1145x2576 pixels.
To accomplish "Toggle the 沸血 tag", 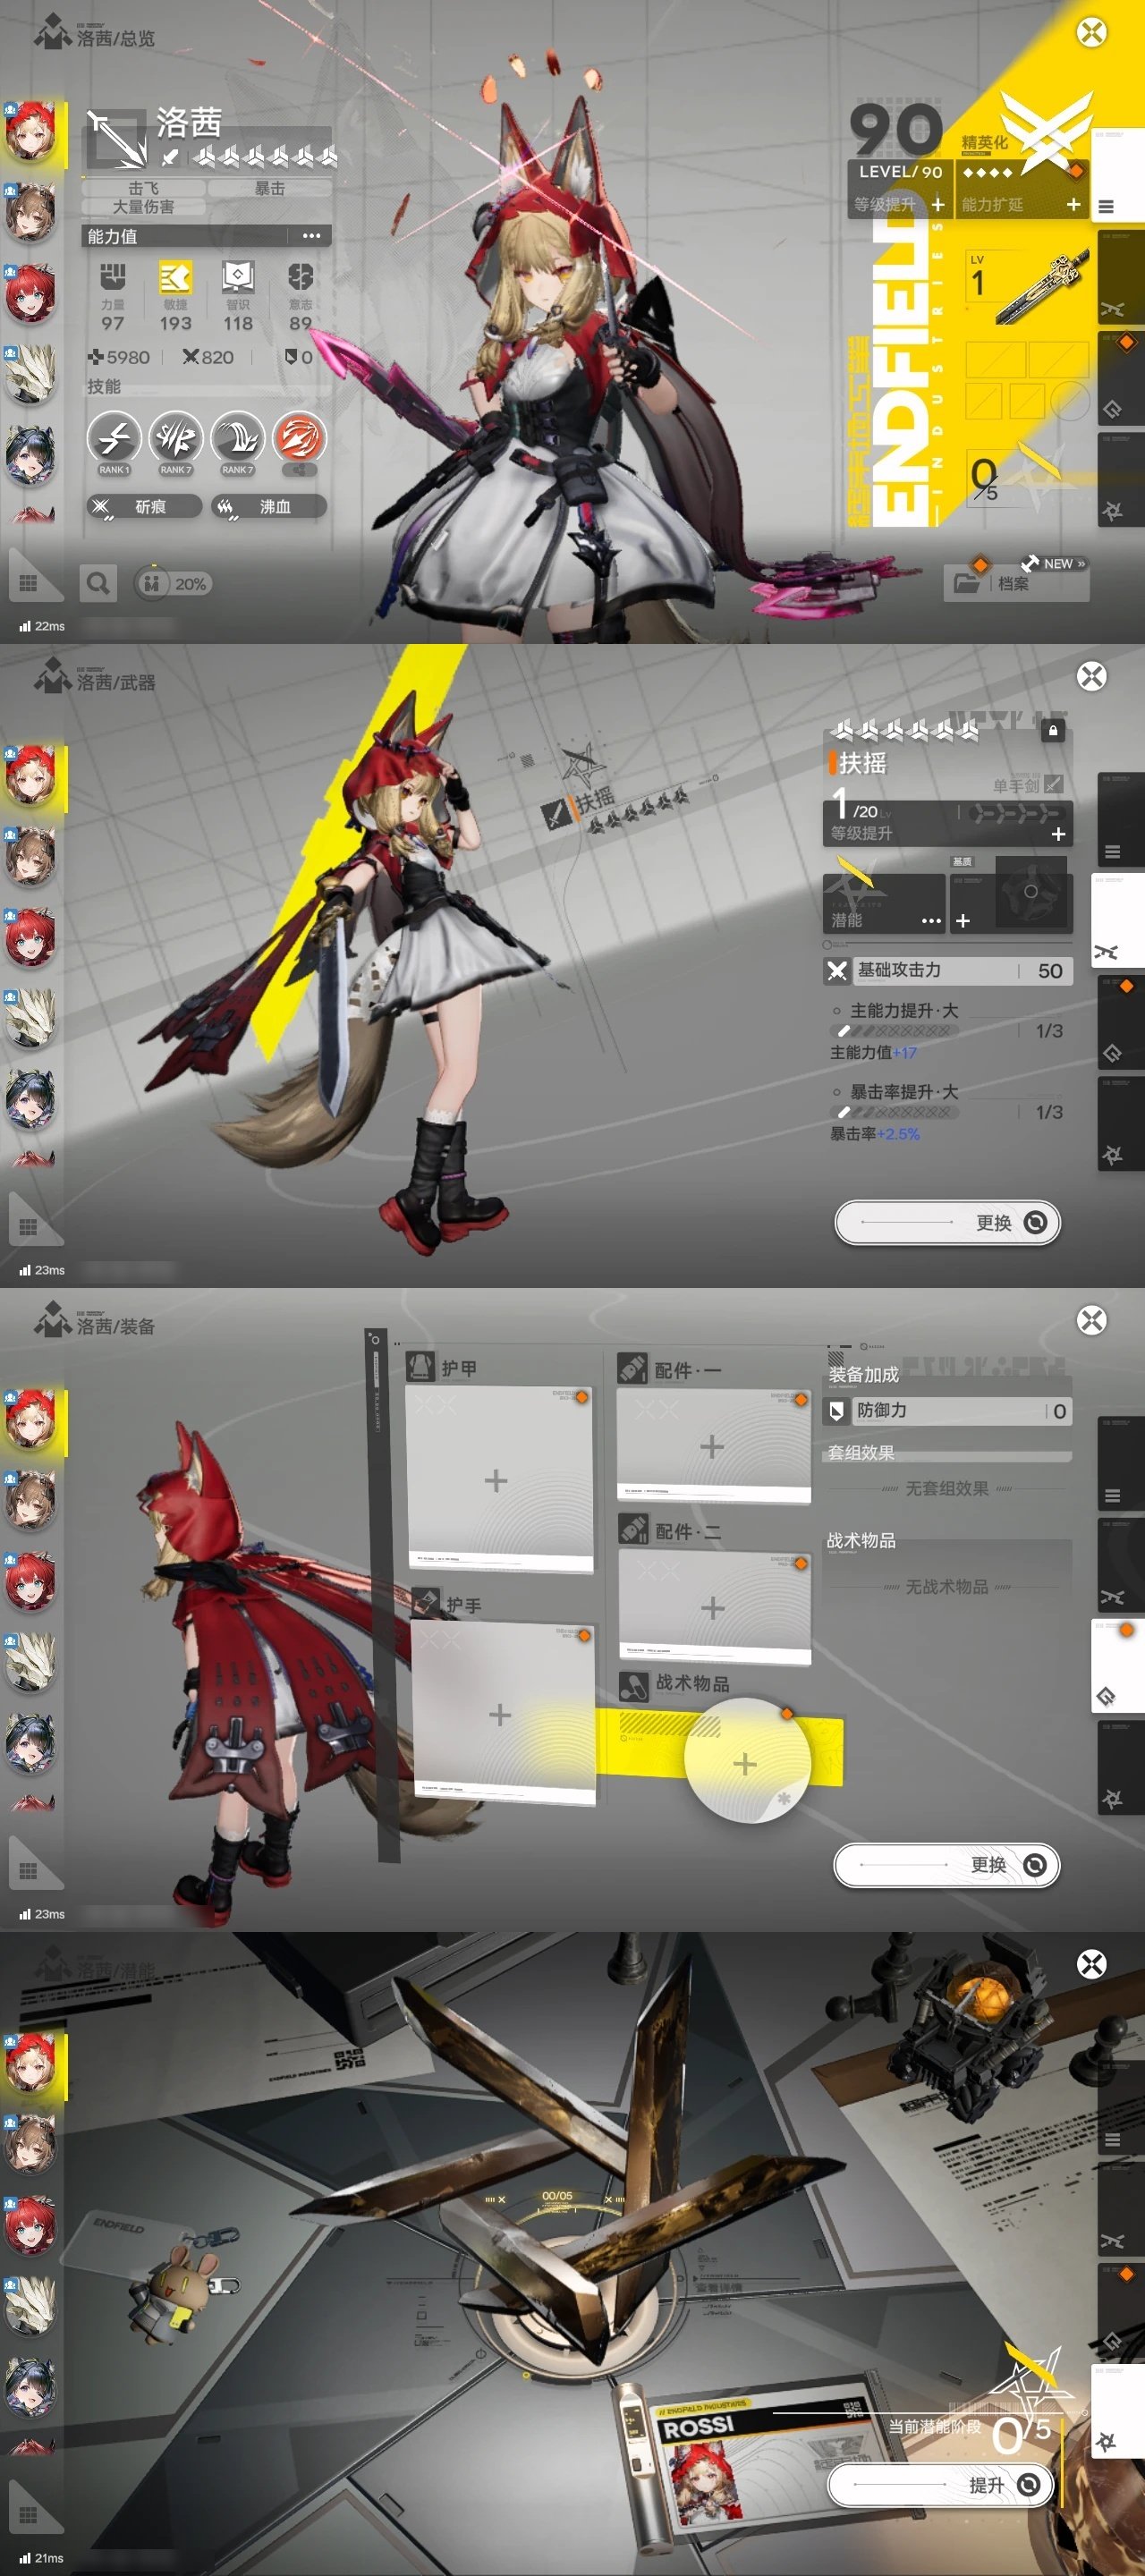I will click(268, 507).
